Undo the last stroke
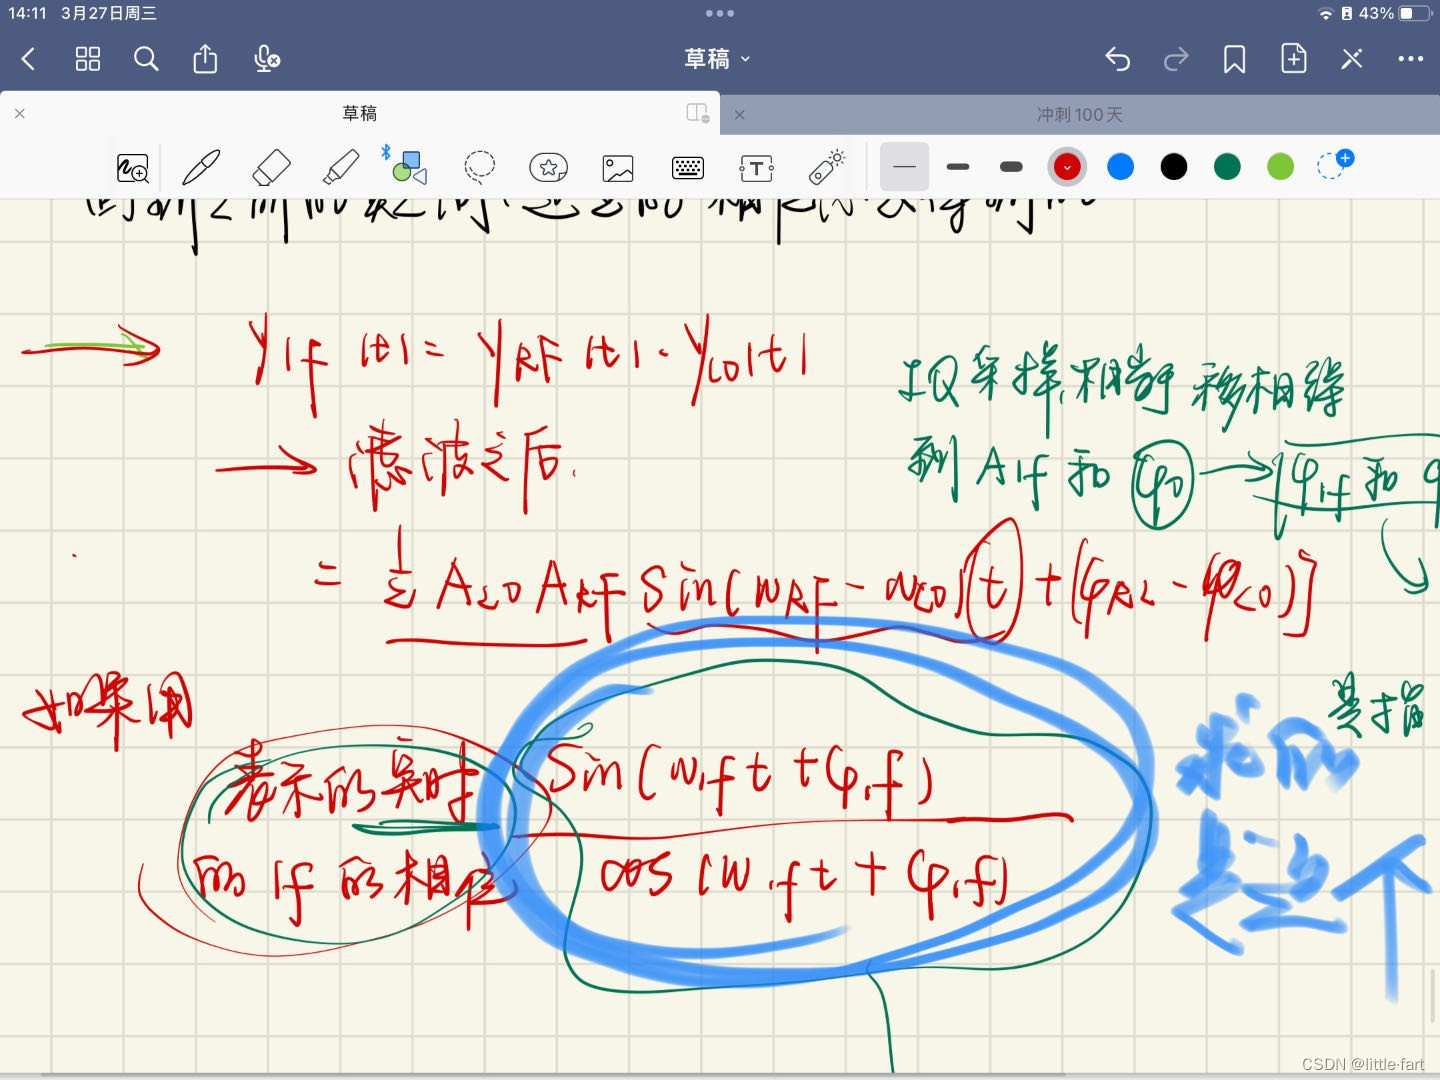The width and height of the screenshot is (1440, 1080). click(1117, 59)
